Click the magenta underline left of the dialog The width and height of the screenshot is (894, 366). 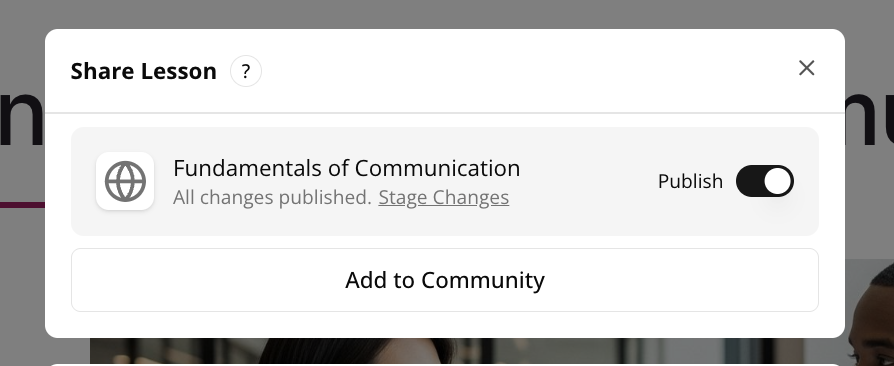(x=22, y=205)
